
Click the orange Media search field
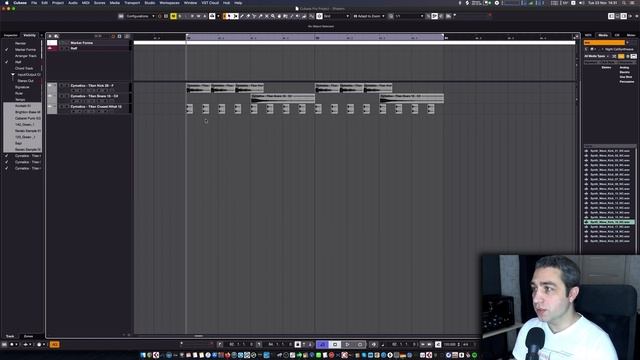[x=604, y=42]
